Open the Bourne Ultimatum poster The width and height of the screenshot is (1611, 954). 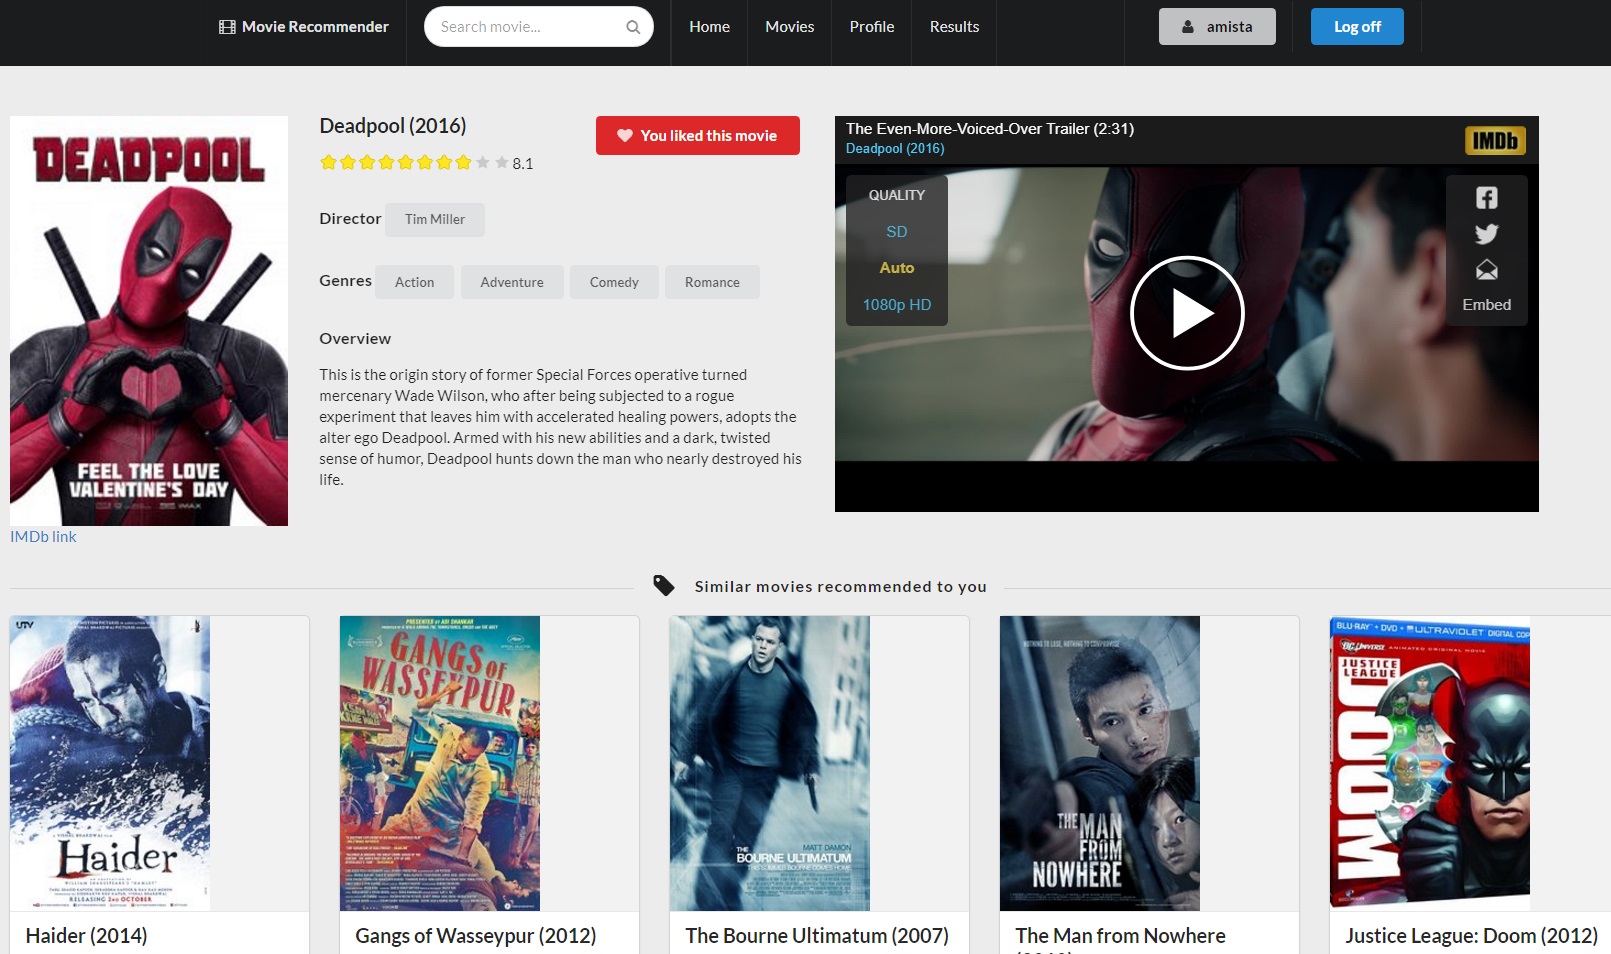point(770,763)
